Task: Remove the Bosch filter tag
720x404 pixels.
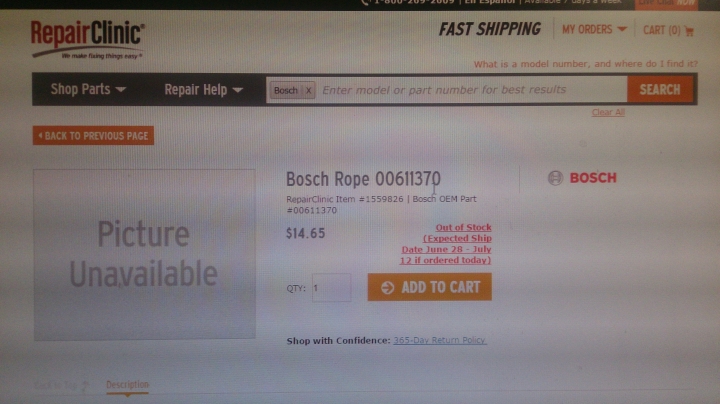Action: click(x=309, y=90)
